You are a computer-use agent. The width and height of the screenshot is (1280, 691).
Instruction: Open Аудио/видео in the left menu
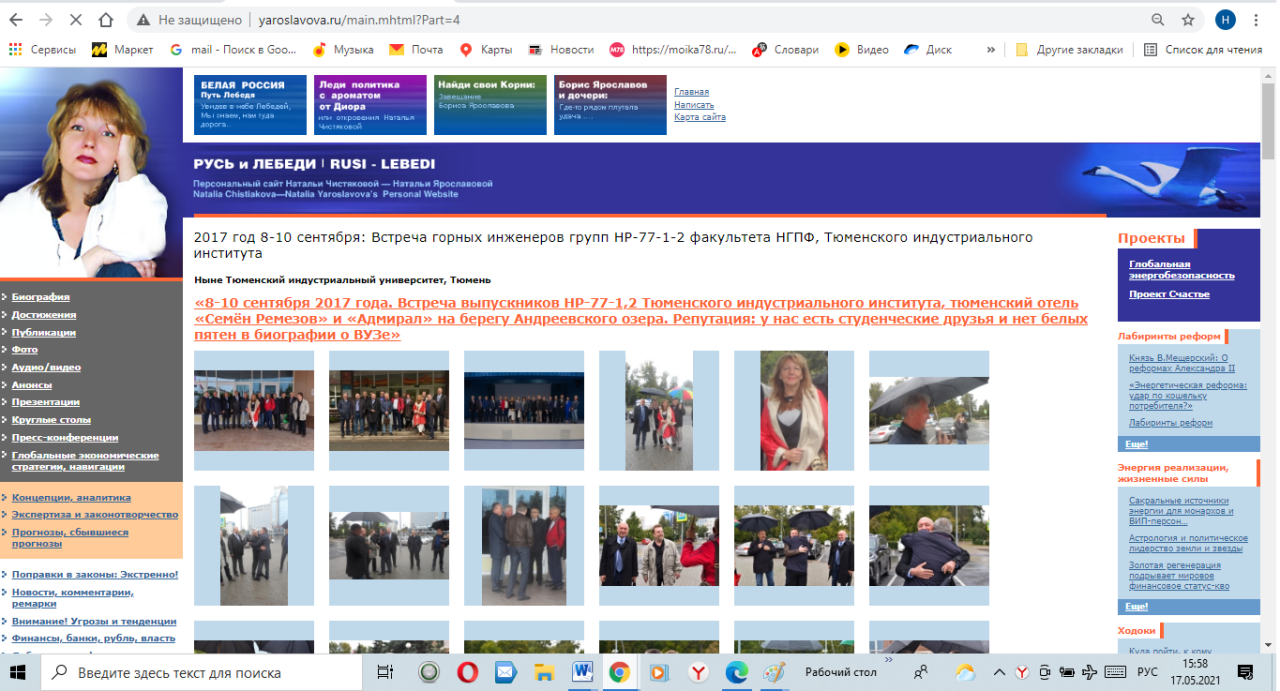pos(44,367)
